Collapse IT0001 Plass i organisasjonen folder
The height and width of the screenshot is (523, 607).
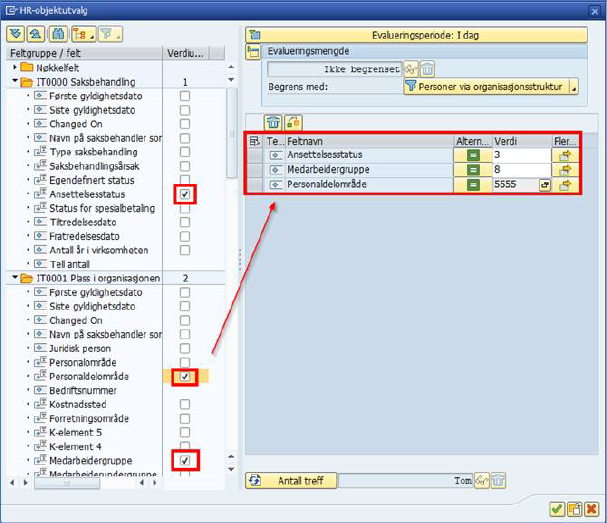point(15,278)
